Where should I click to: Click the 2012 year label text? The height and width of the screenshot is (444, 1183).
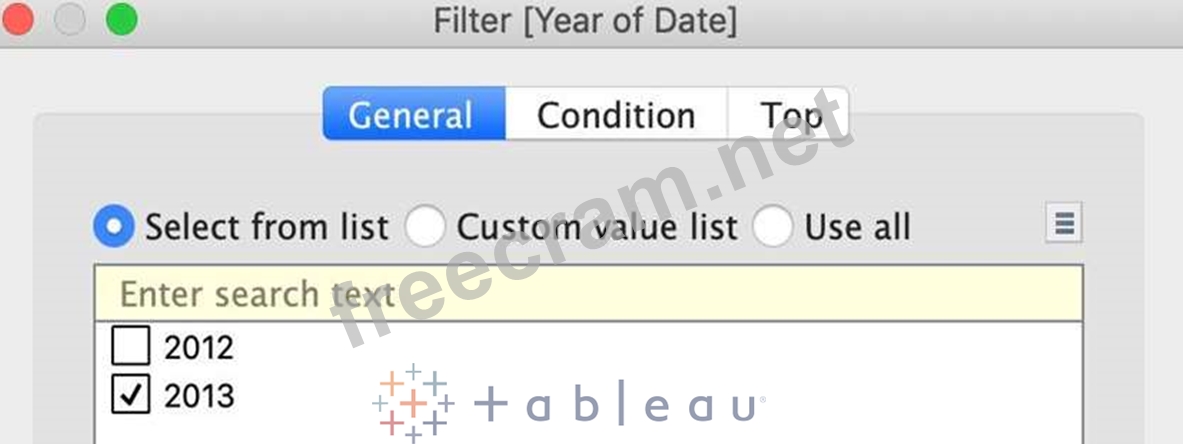tap(199, 348)
